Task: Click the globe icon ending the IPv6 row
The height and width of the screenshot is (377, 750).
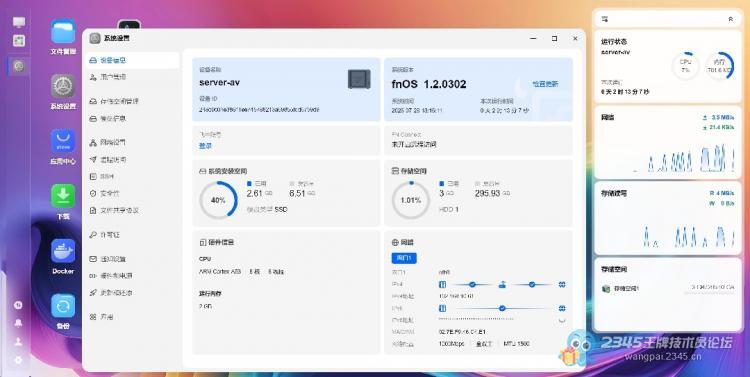Action: [562, 309]
